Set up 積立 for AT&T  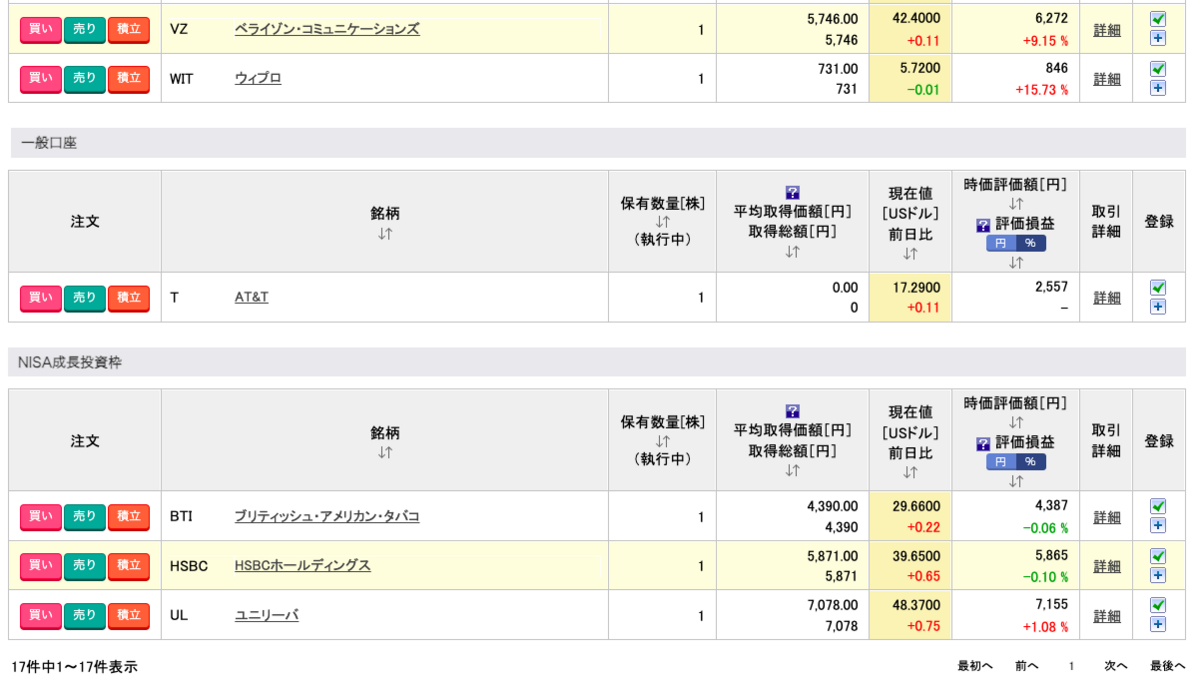pos(129,298)
